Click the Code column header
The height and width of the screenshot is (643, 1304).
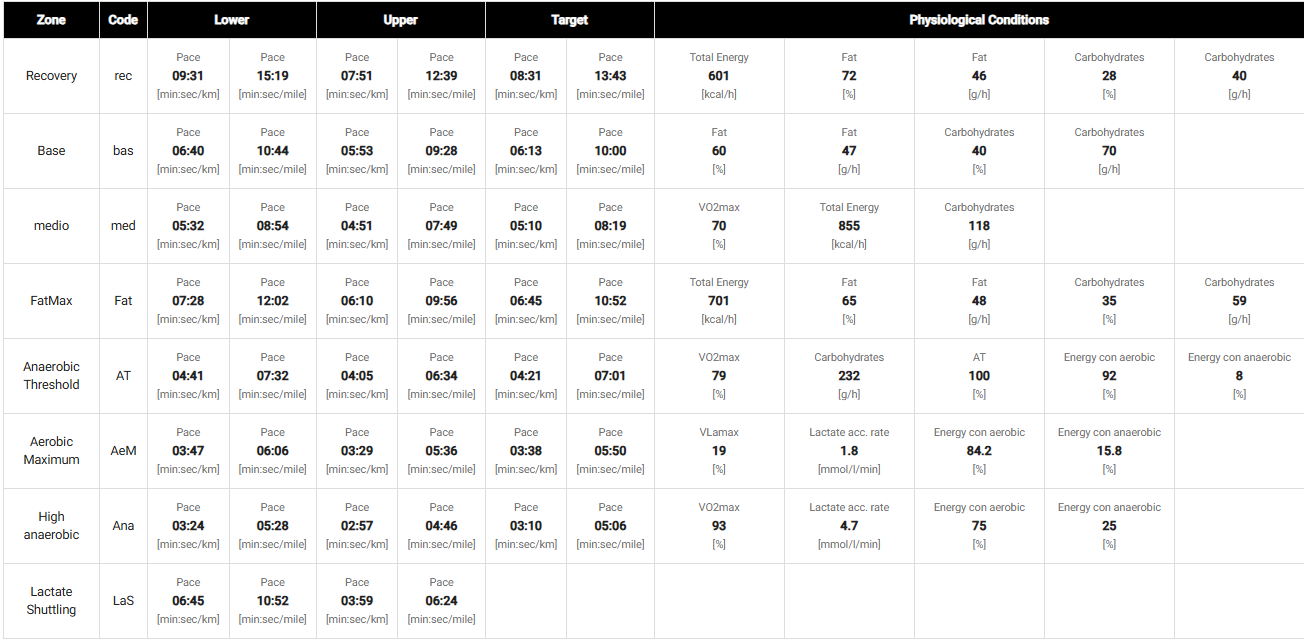[123, 20]
